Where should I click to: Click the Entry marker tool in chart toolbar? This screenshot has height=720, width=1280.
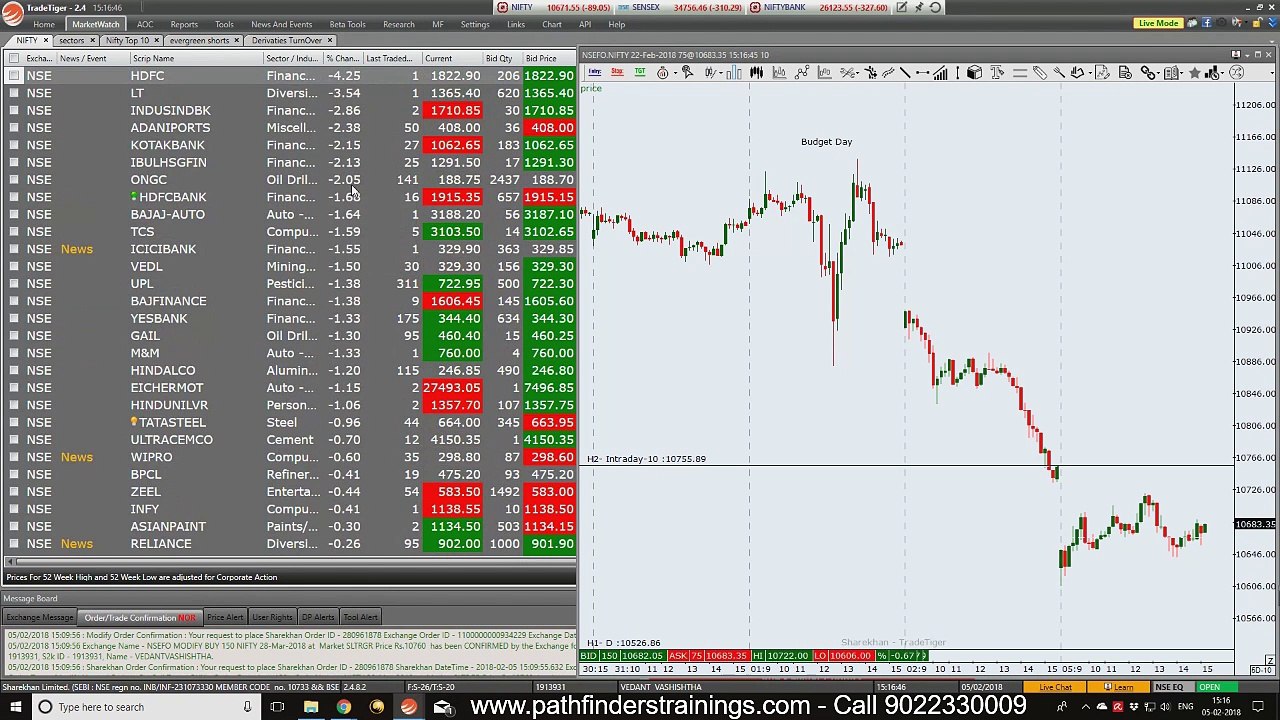tap(594, 72)
